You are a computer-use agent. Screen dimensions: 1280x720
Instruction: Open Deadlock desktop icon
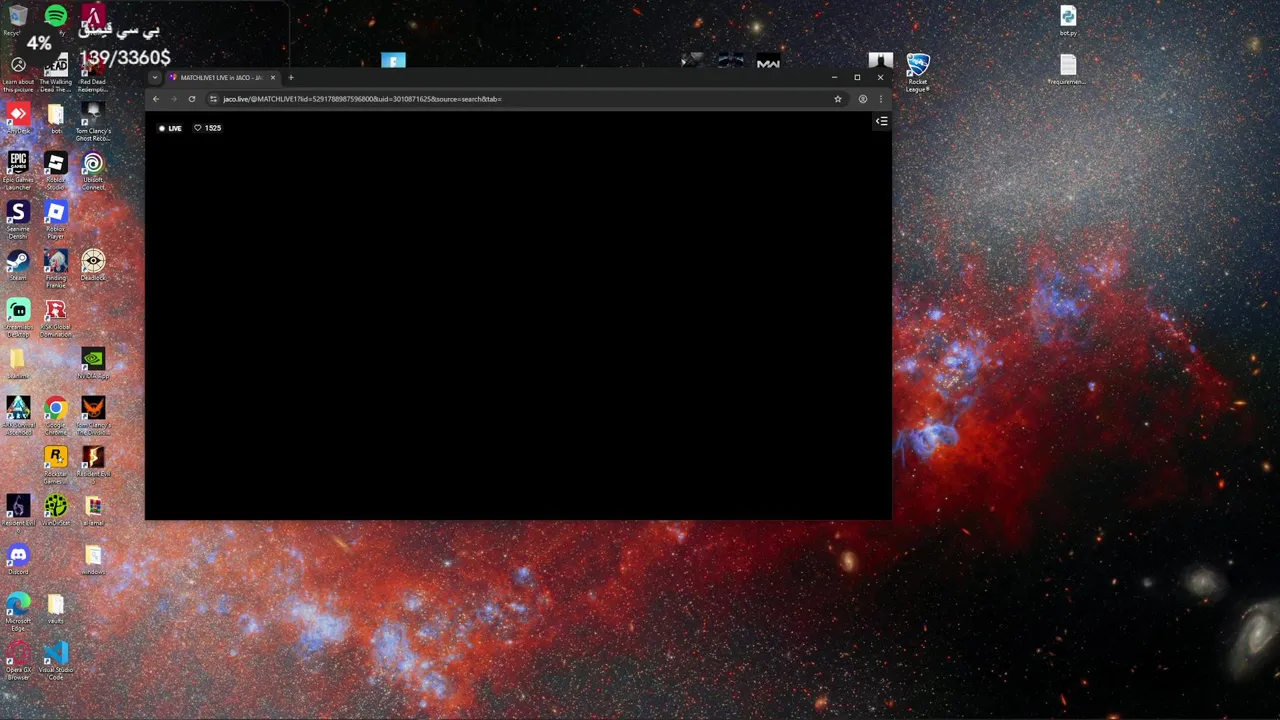(93, 265)
